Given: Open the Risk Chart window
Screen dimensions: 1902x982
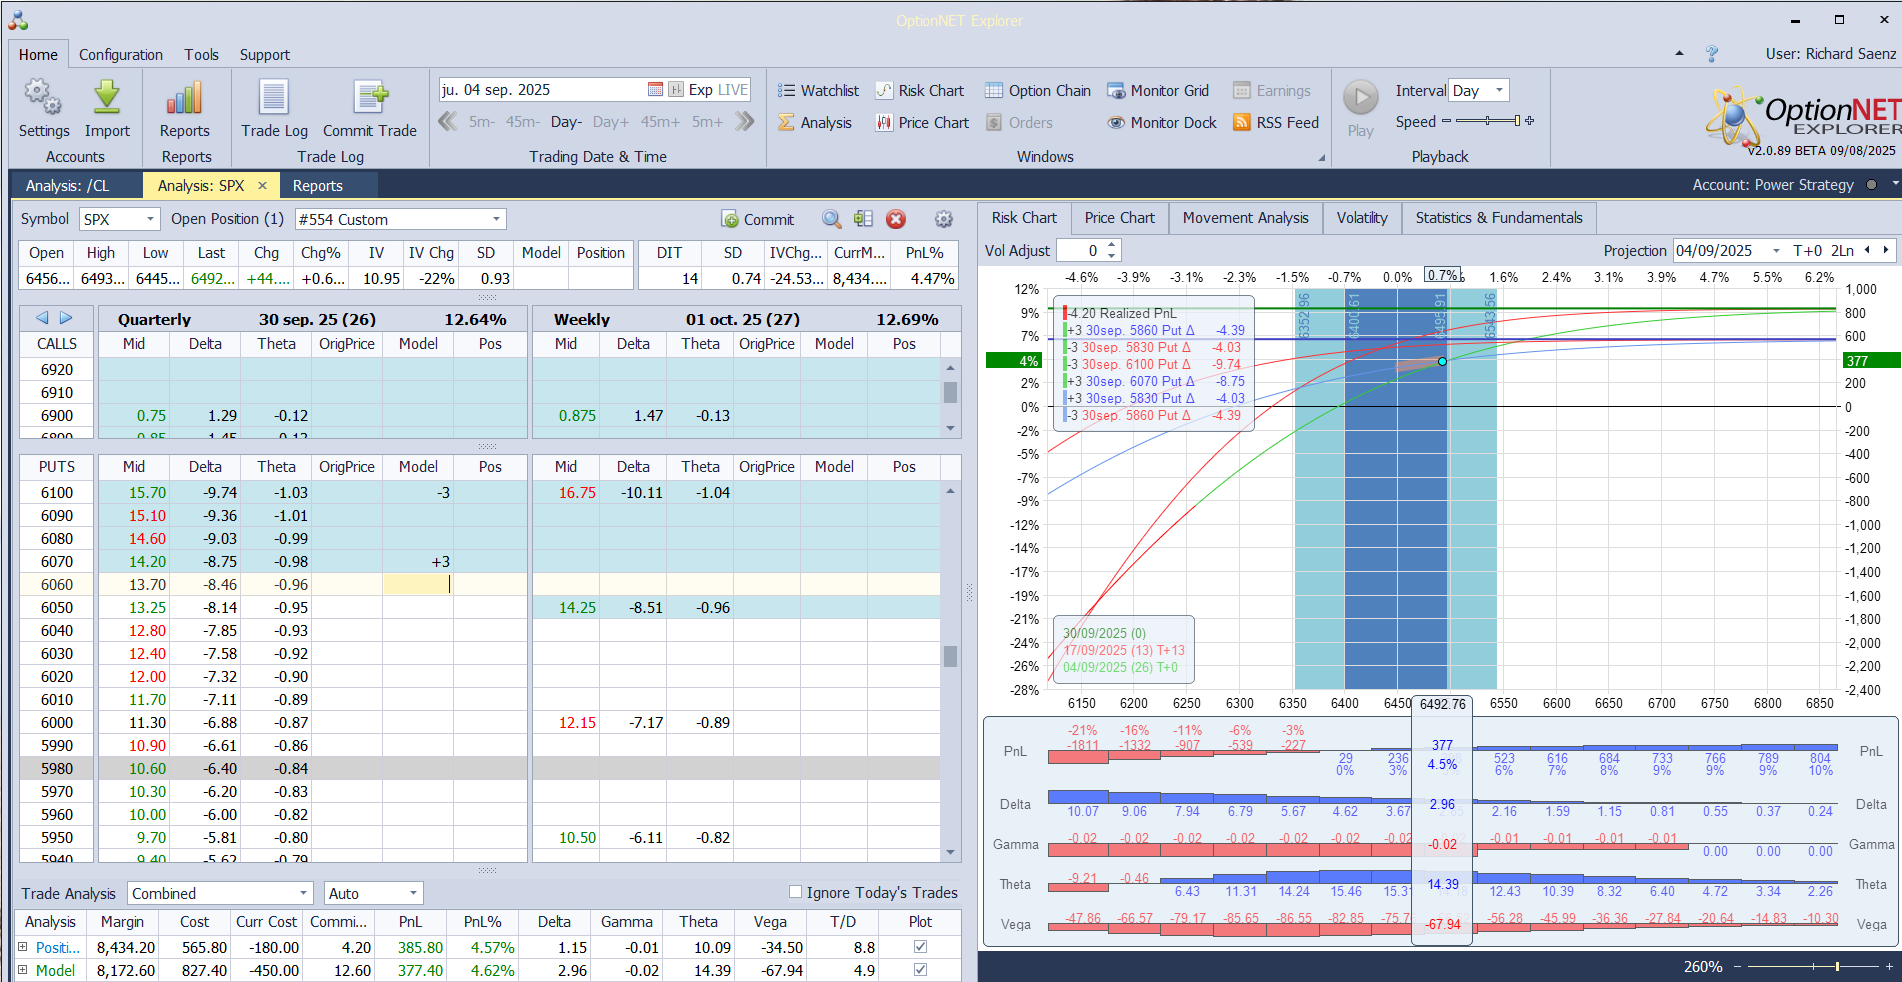Looking at the screenshot, I should (920, 91).
